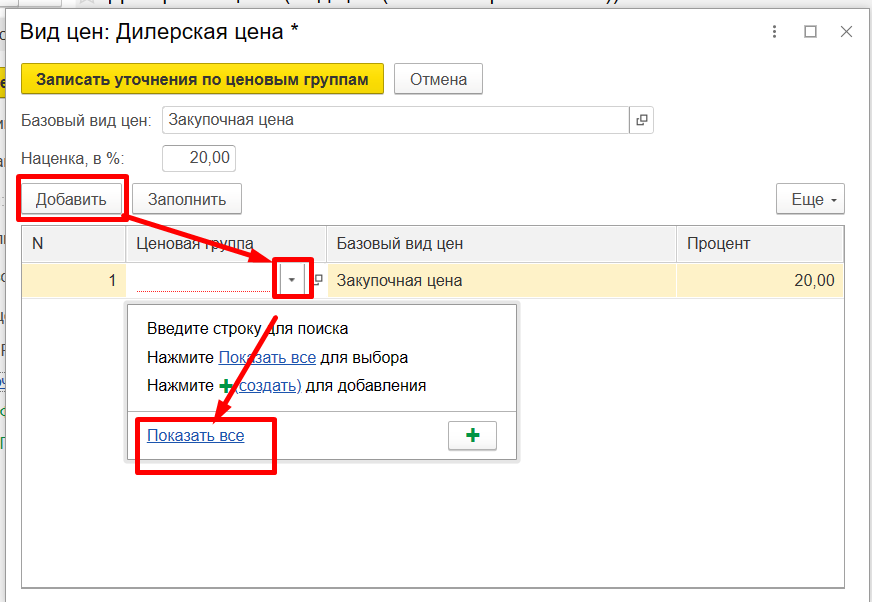Click the Добавить button
The image size is (872, 602).
[71, 199]
